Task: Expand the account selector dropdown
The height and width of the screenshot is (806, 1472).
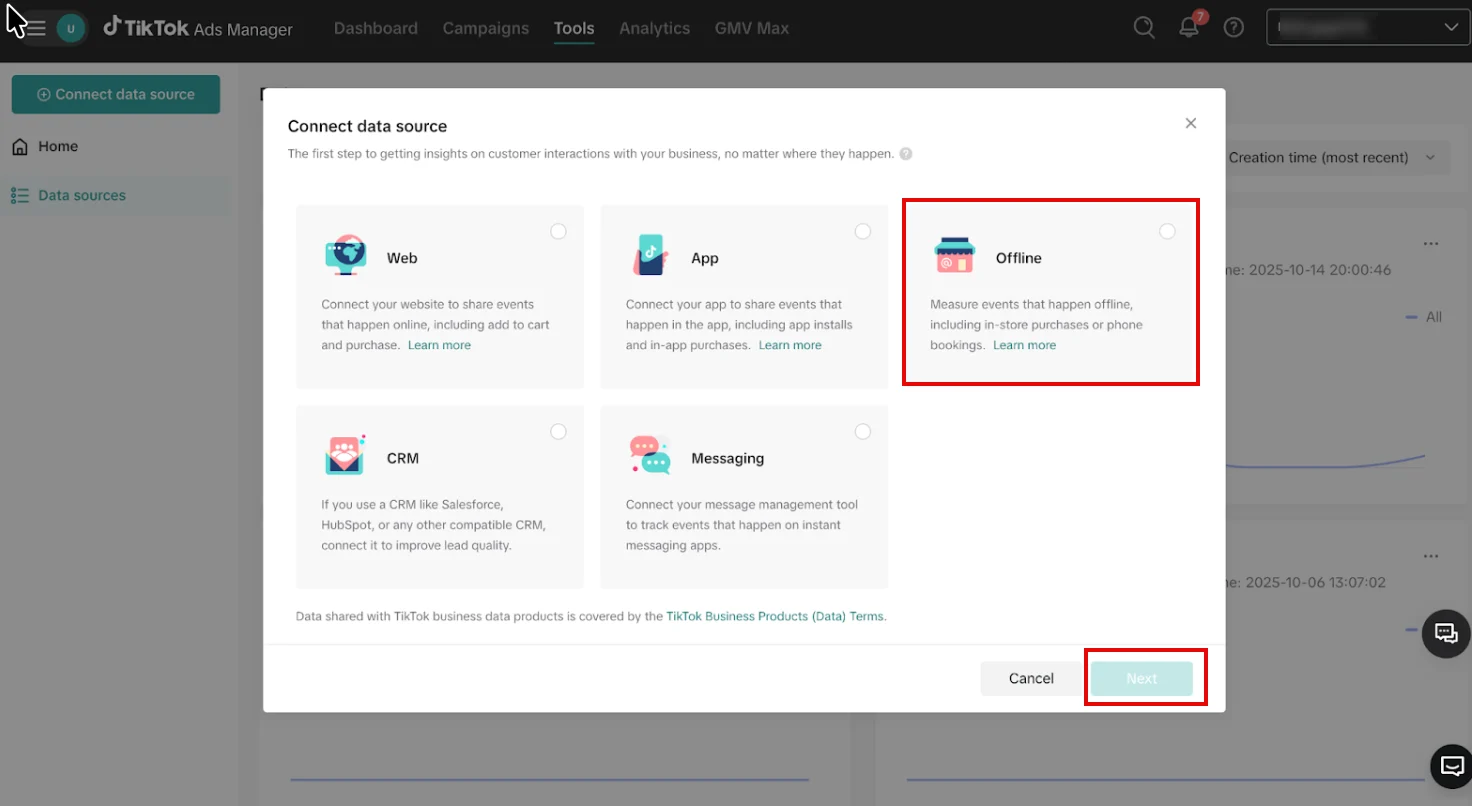Action: click(1367, 28)
